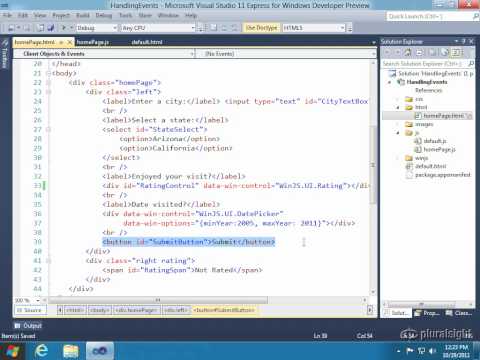Open the Debug menu
Screen dimensions: 480x360
pyautogui.click(x=104, y=15)
